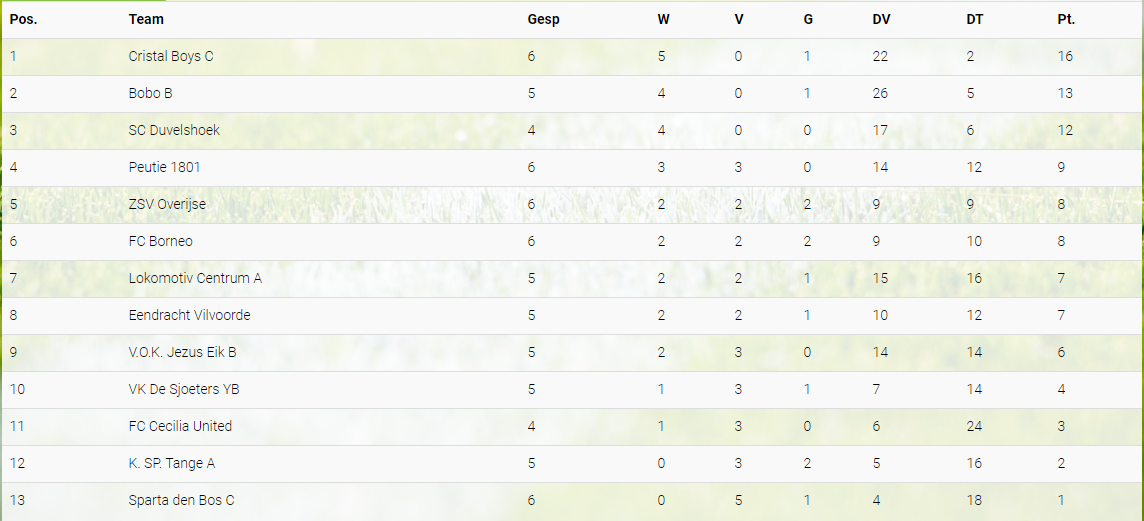Select FC Borneo team name
Screen dimensions: 1144x521
161,241
